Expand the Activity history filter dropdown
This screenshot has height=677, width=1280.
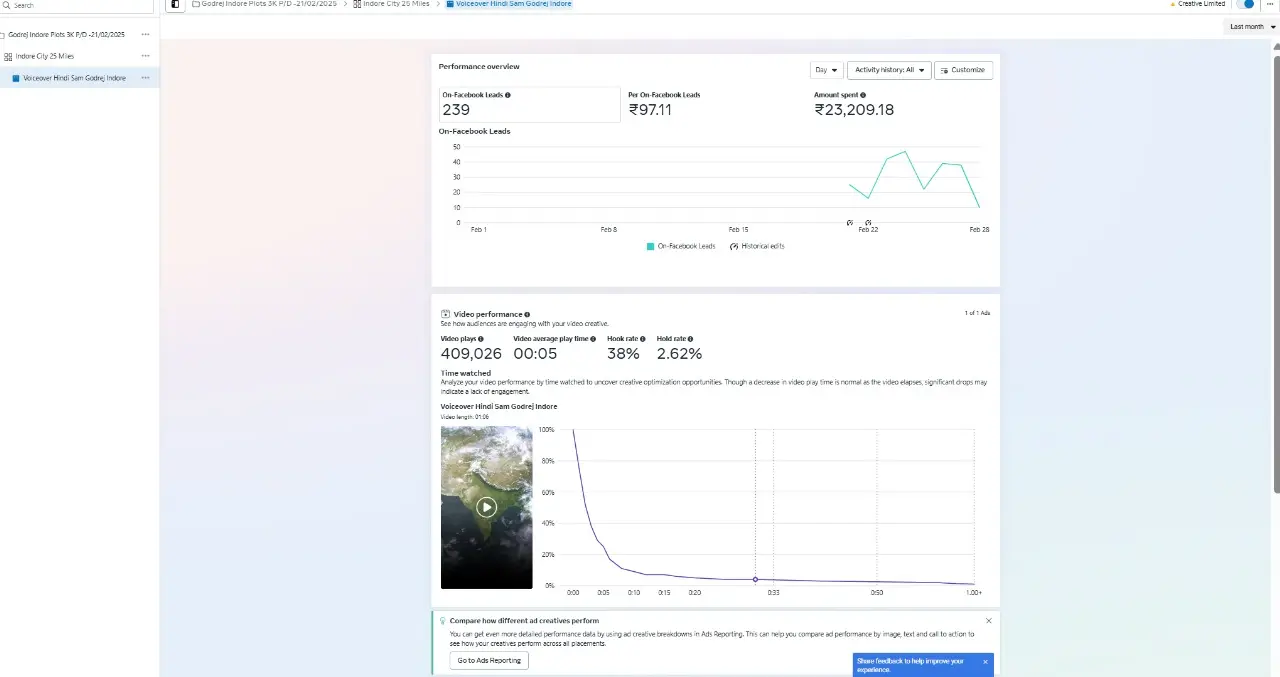(889, 70)
